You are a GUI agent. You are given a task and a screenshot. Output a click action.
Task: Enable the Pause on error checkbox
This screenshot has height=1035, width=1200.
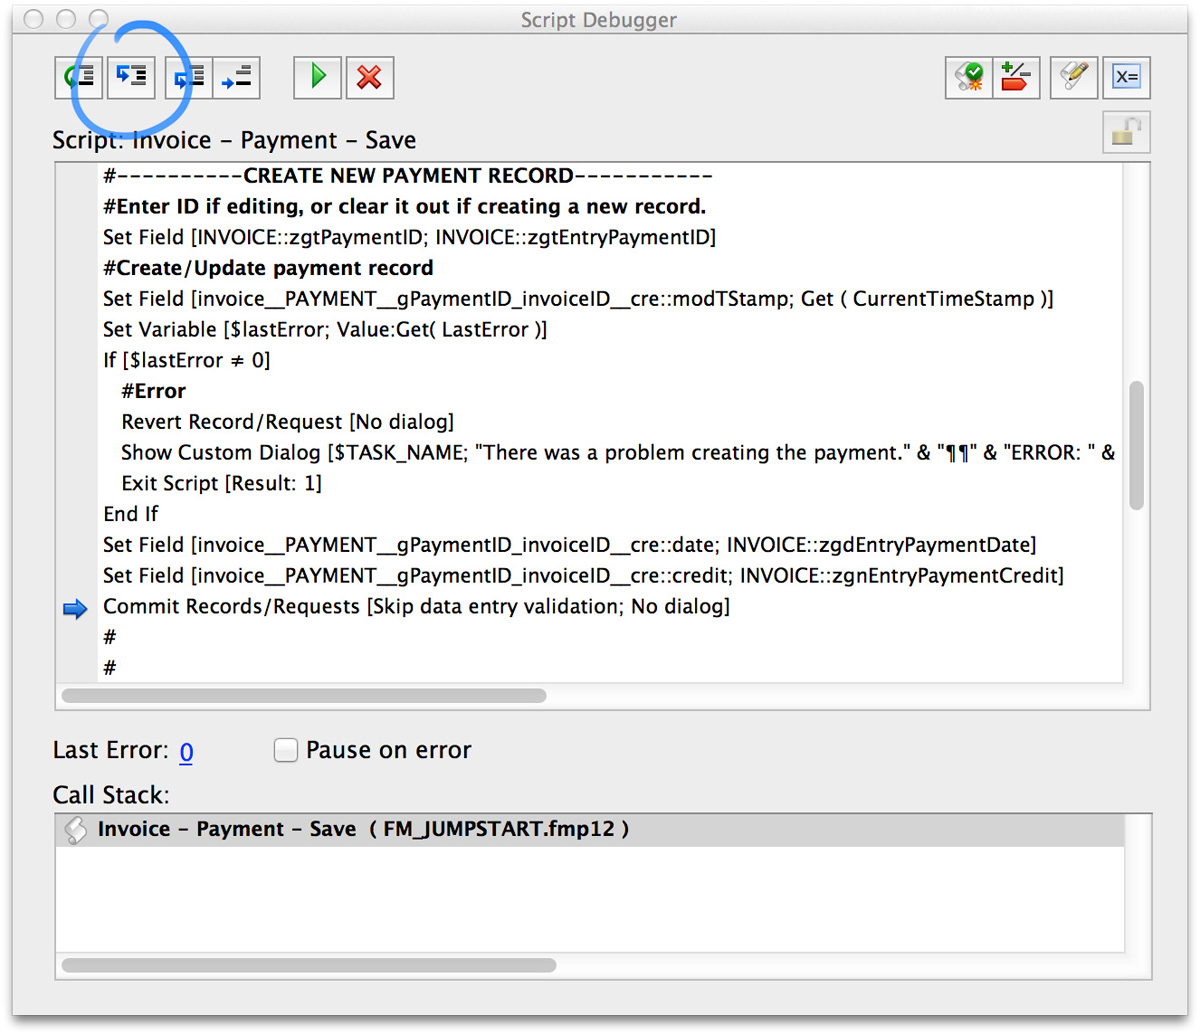point(286,750)
